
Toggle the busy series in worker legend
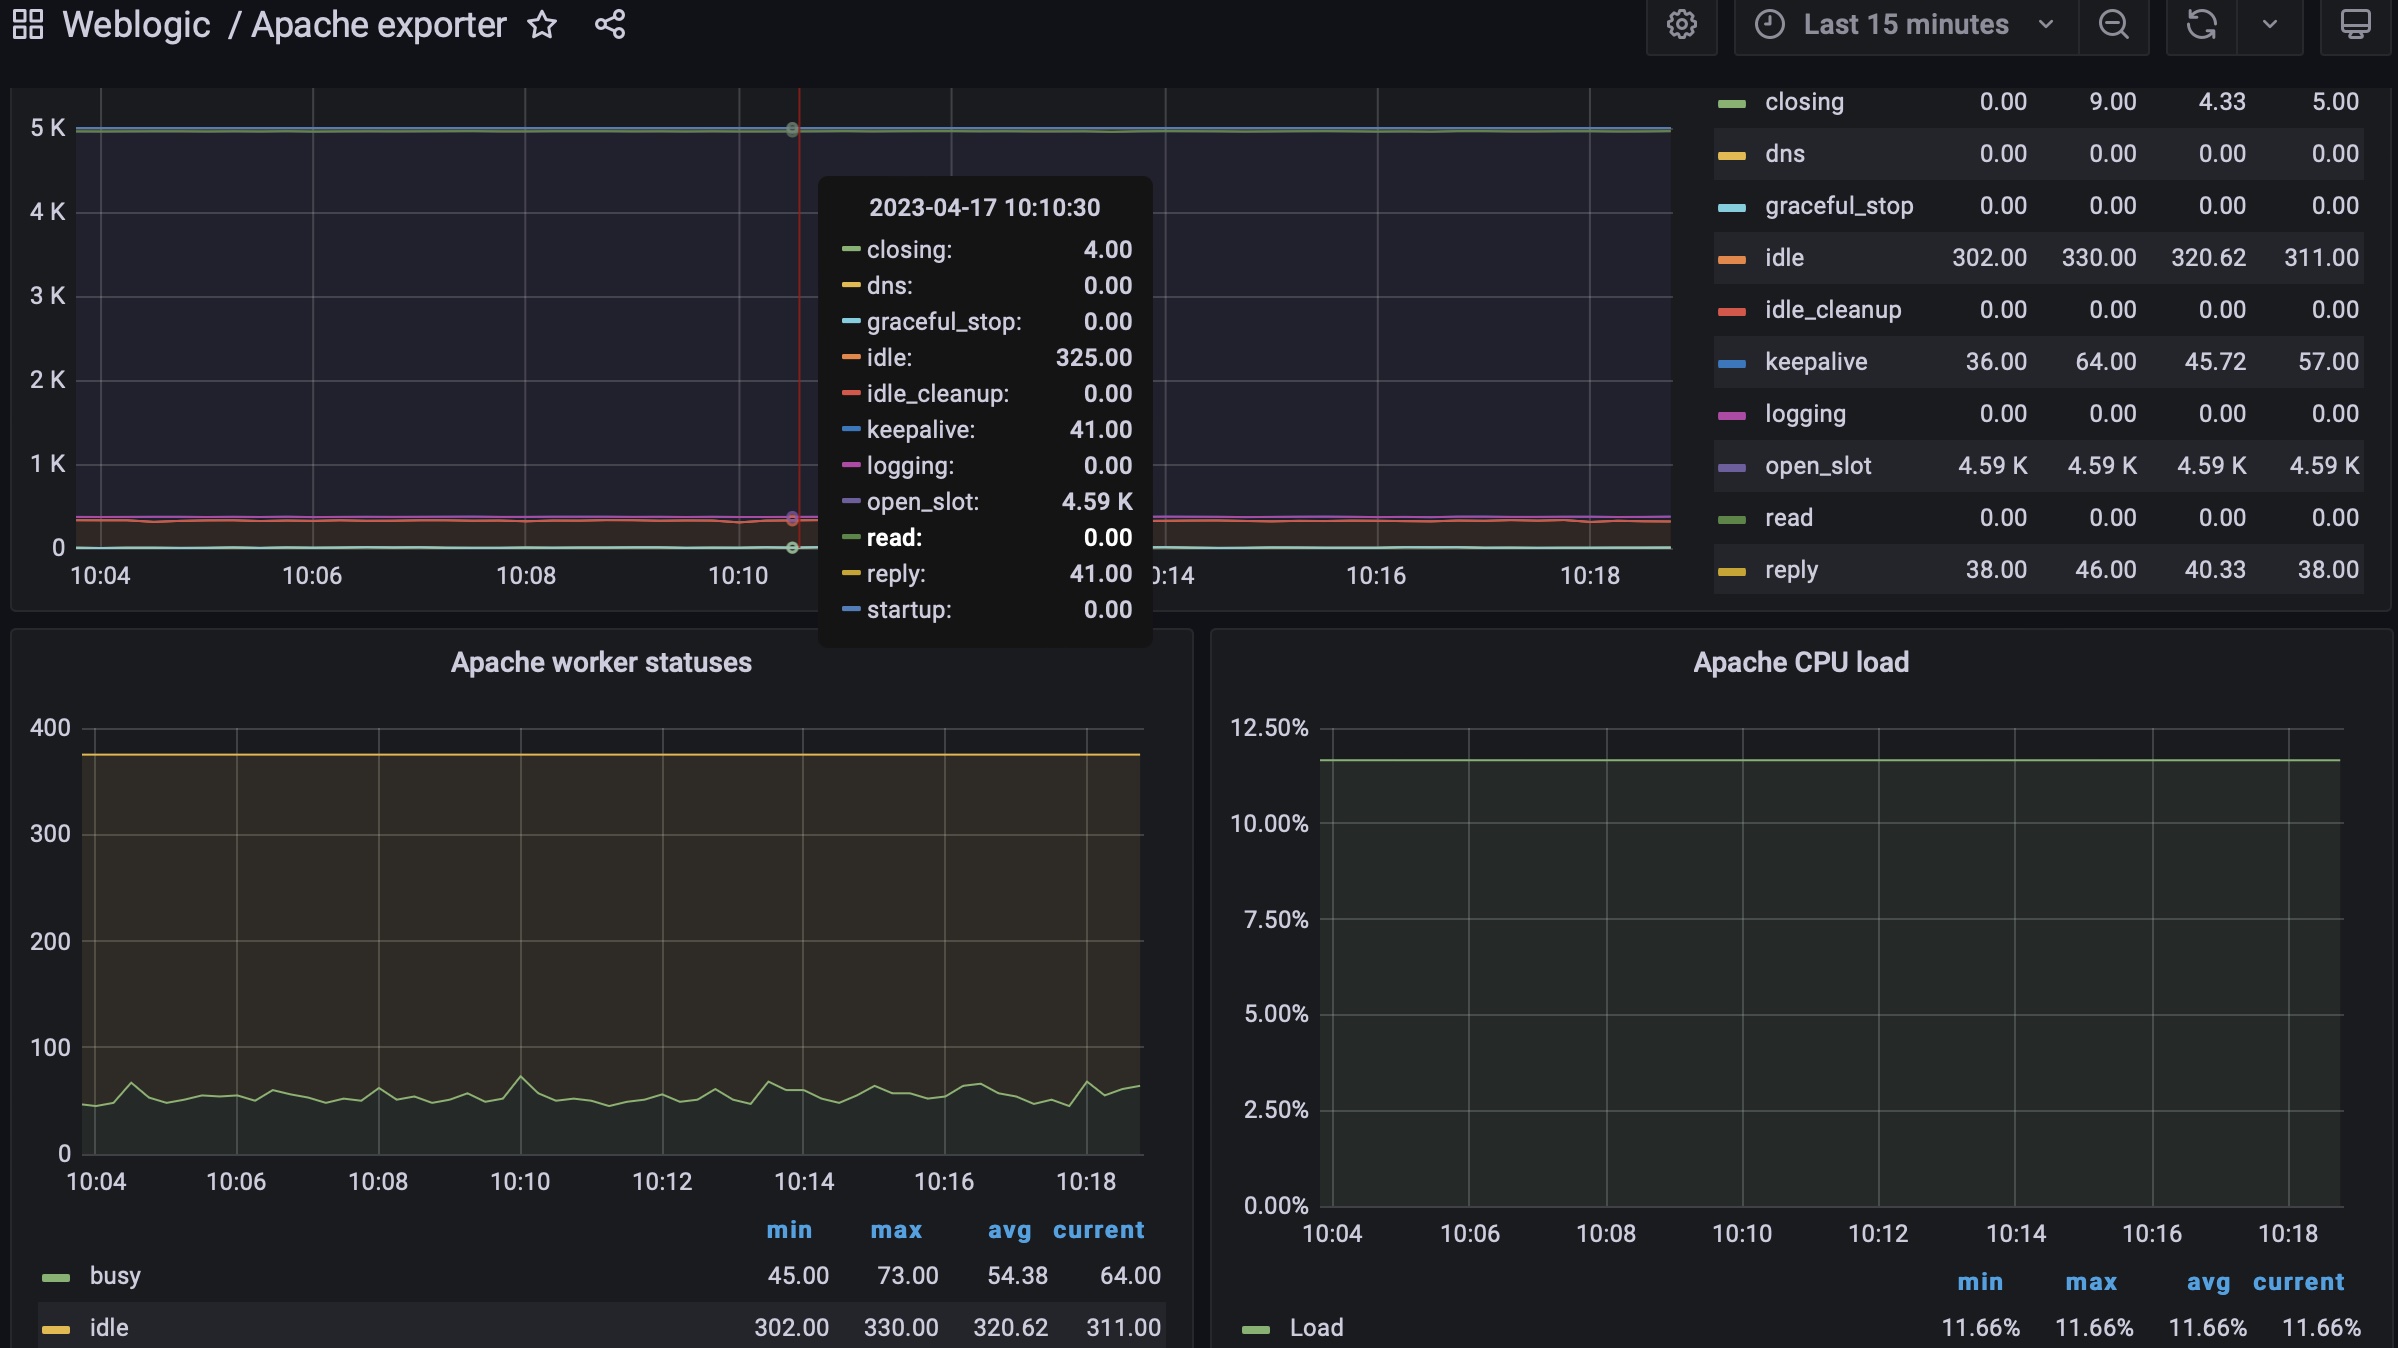coord(115,1276)
